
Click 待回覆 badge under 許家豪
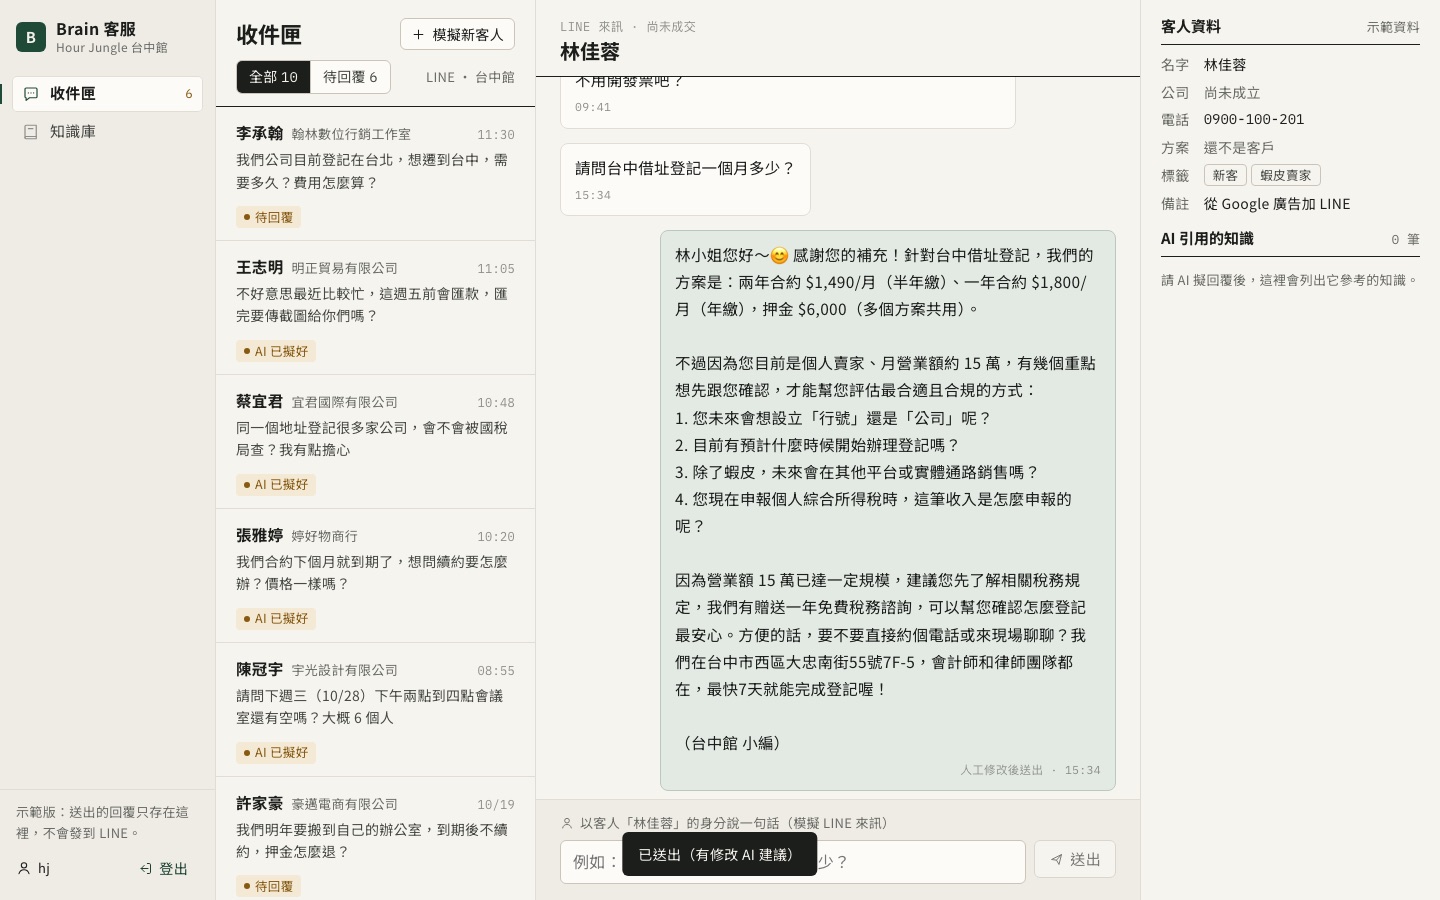269,886
